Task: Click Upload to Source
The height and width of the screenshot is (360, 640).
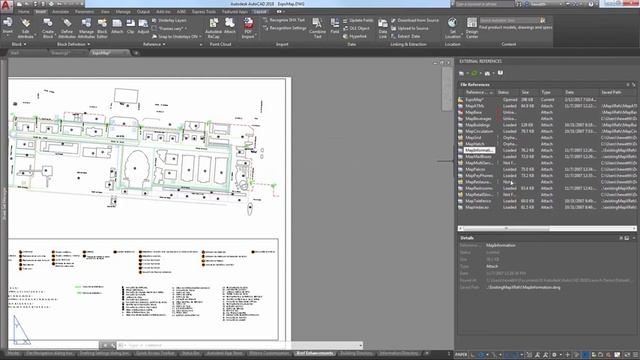Action: point(410,28)
